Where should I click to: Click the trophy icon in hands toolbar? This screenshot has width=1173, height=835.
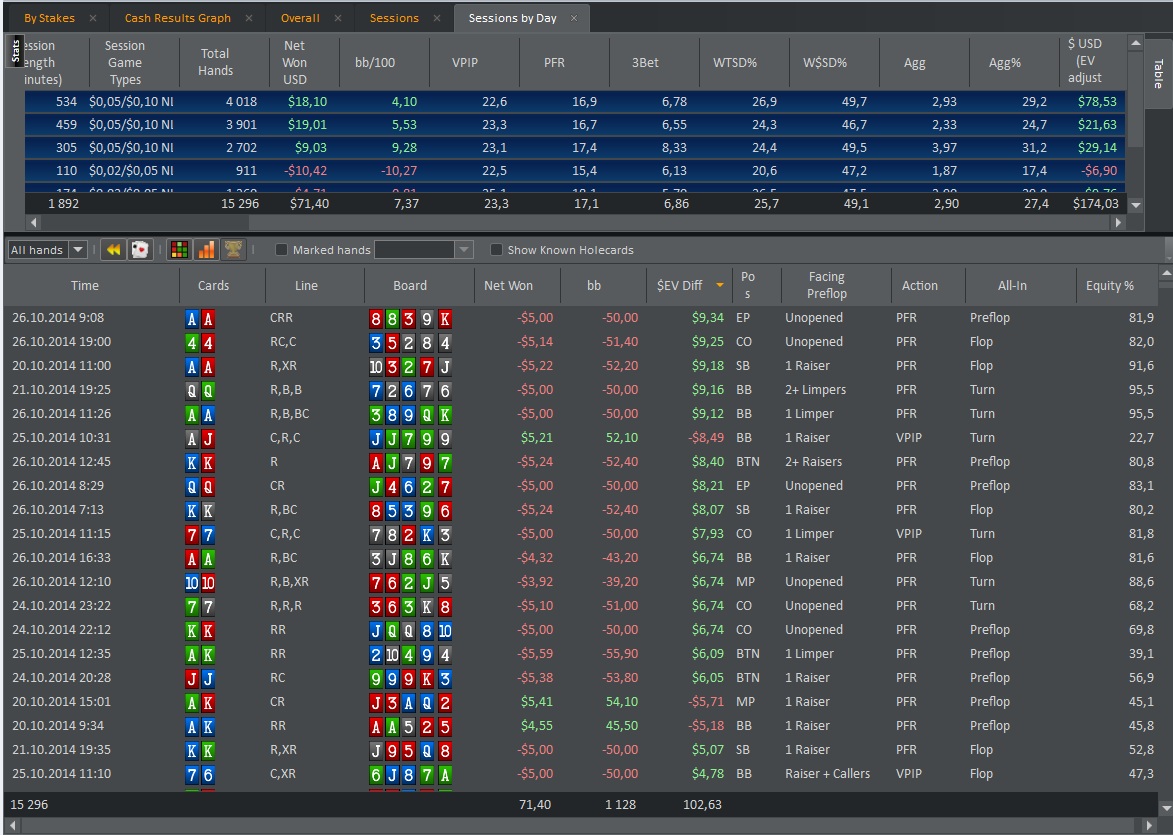pyautogui.click(x=233, y=250)
